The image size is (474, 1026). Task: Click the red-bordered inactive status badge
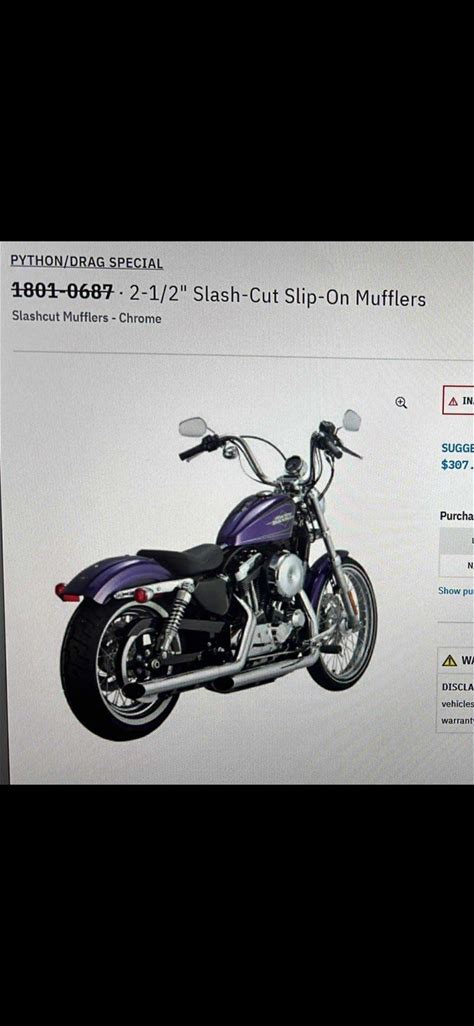pos(458,400)
